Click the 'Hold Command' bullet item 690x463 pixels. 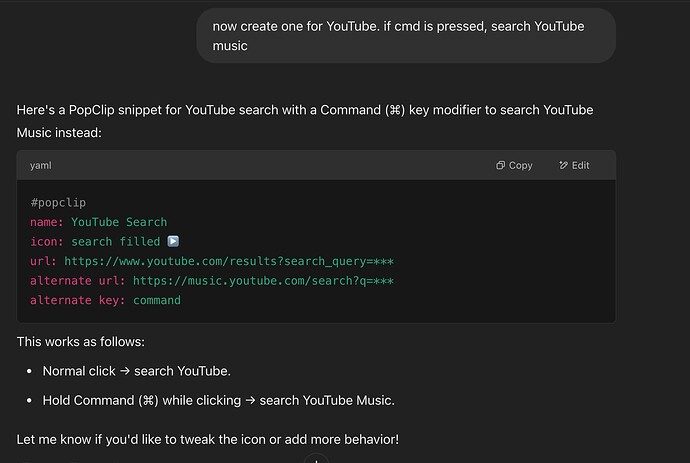(219, 401)
